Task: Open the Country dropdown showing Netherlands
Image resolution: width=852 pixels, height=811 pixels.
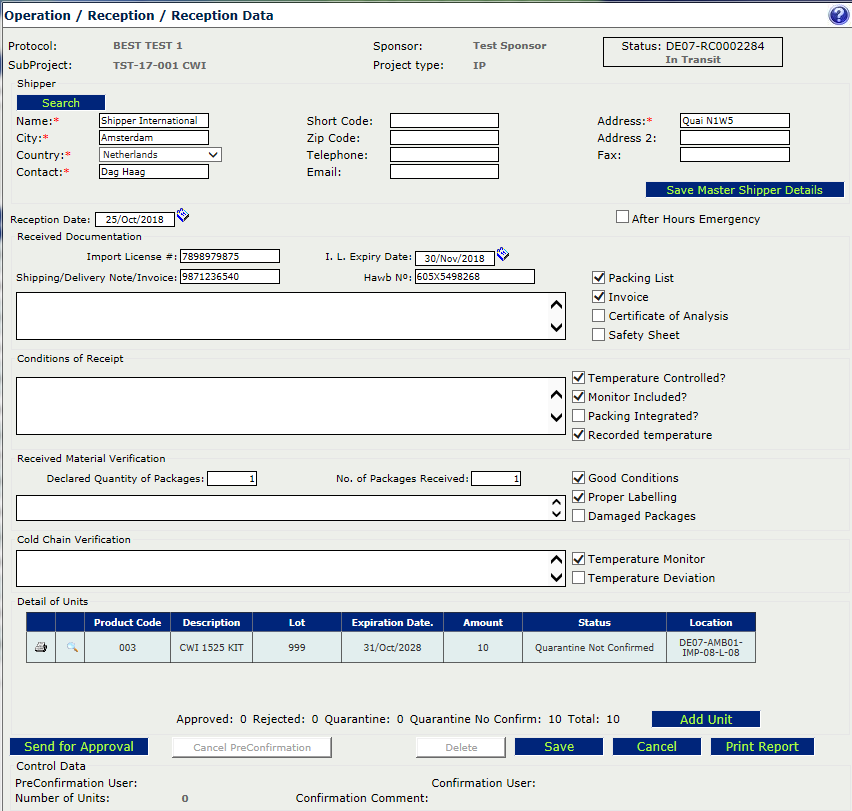Action: tap(160, 155)
